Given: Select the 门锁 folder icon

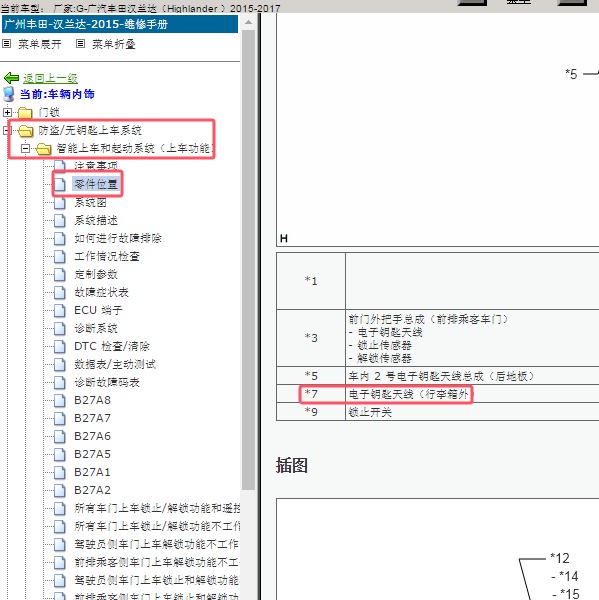Looking at the screenshot, I should click(25, 112).
